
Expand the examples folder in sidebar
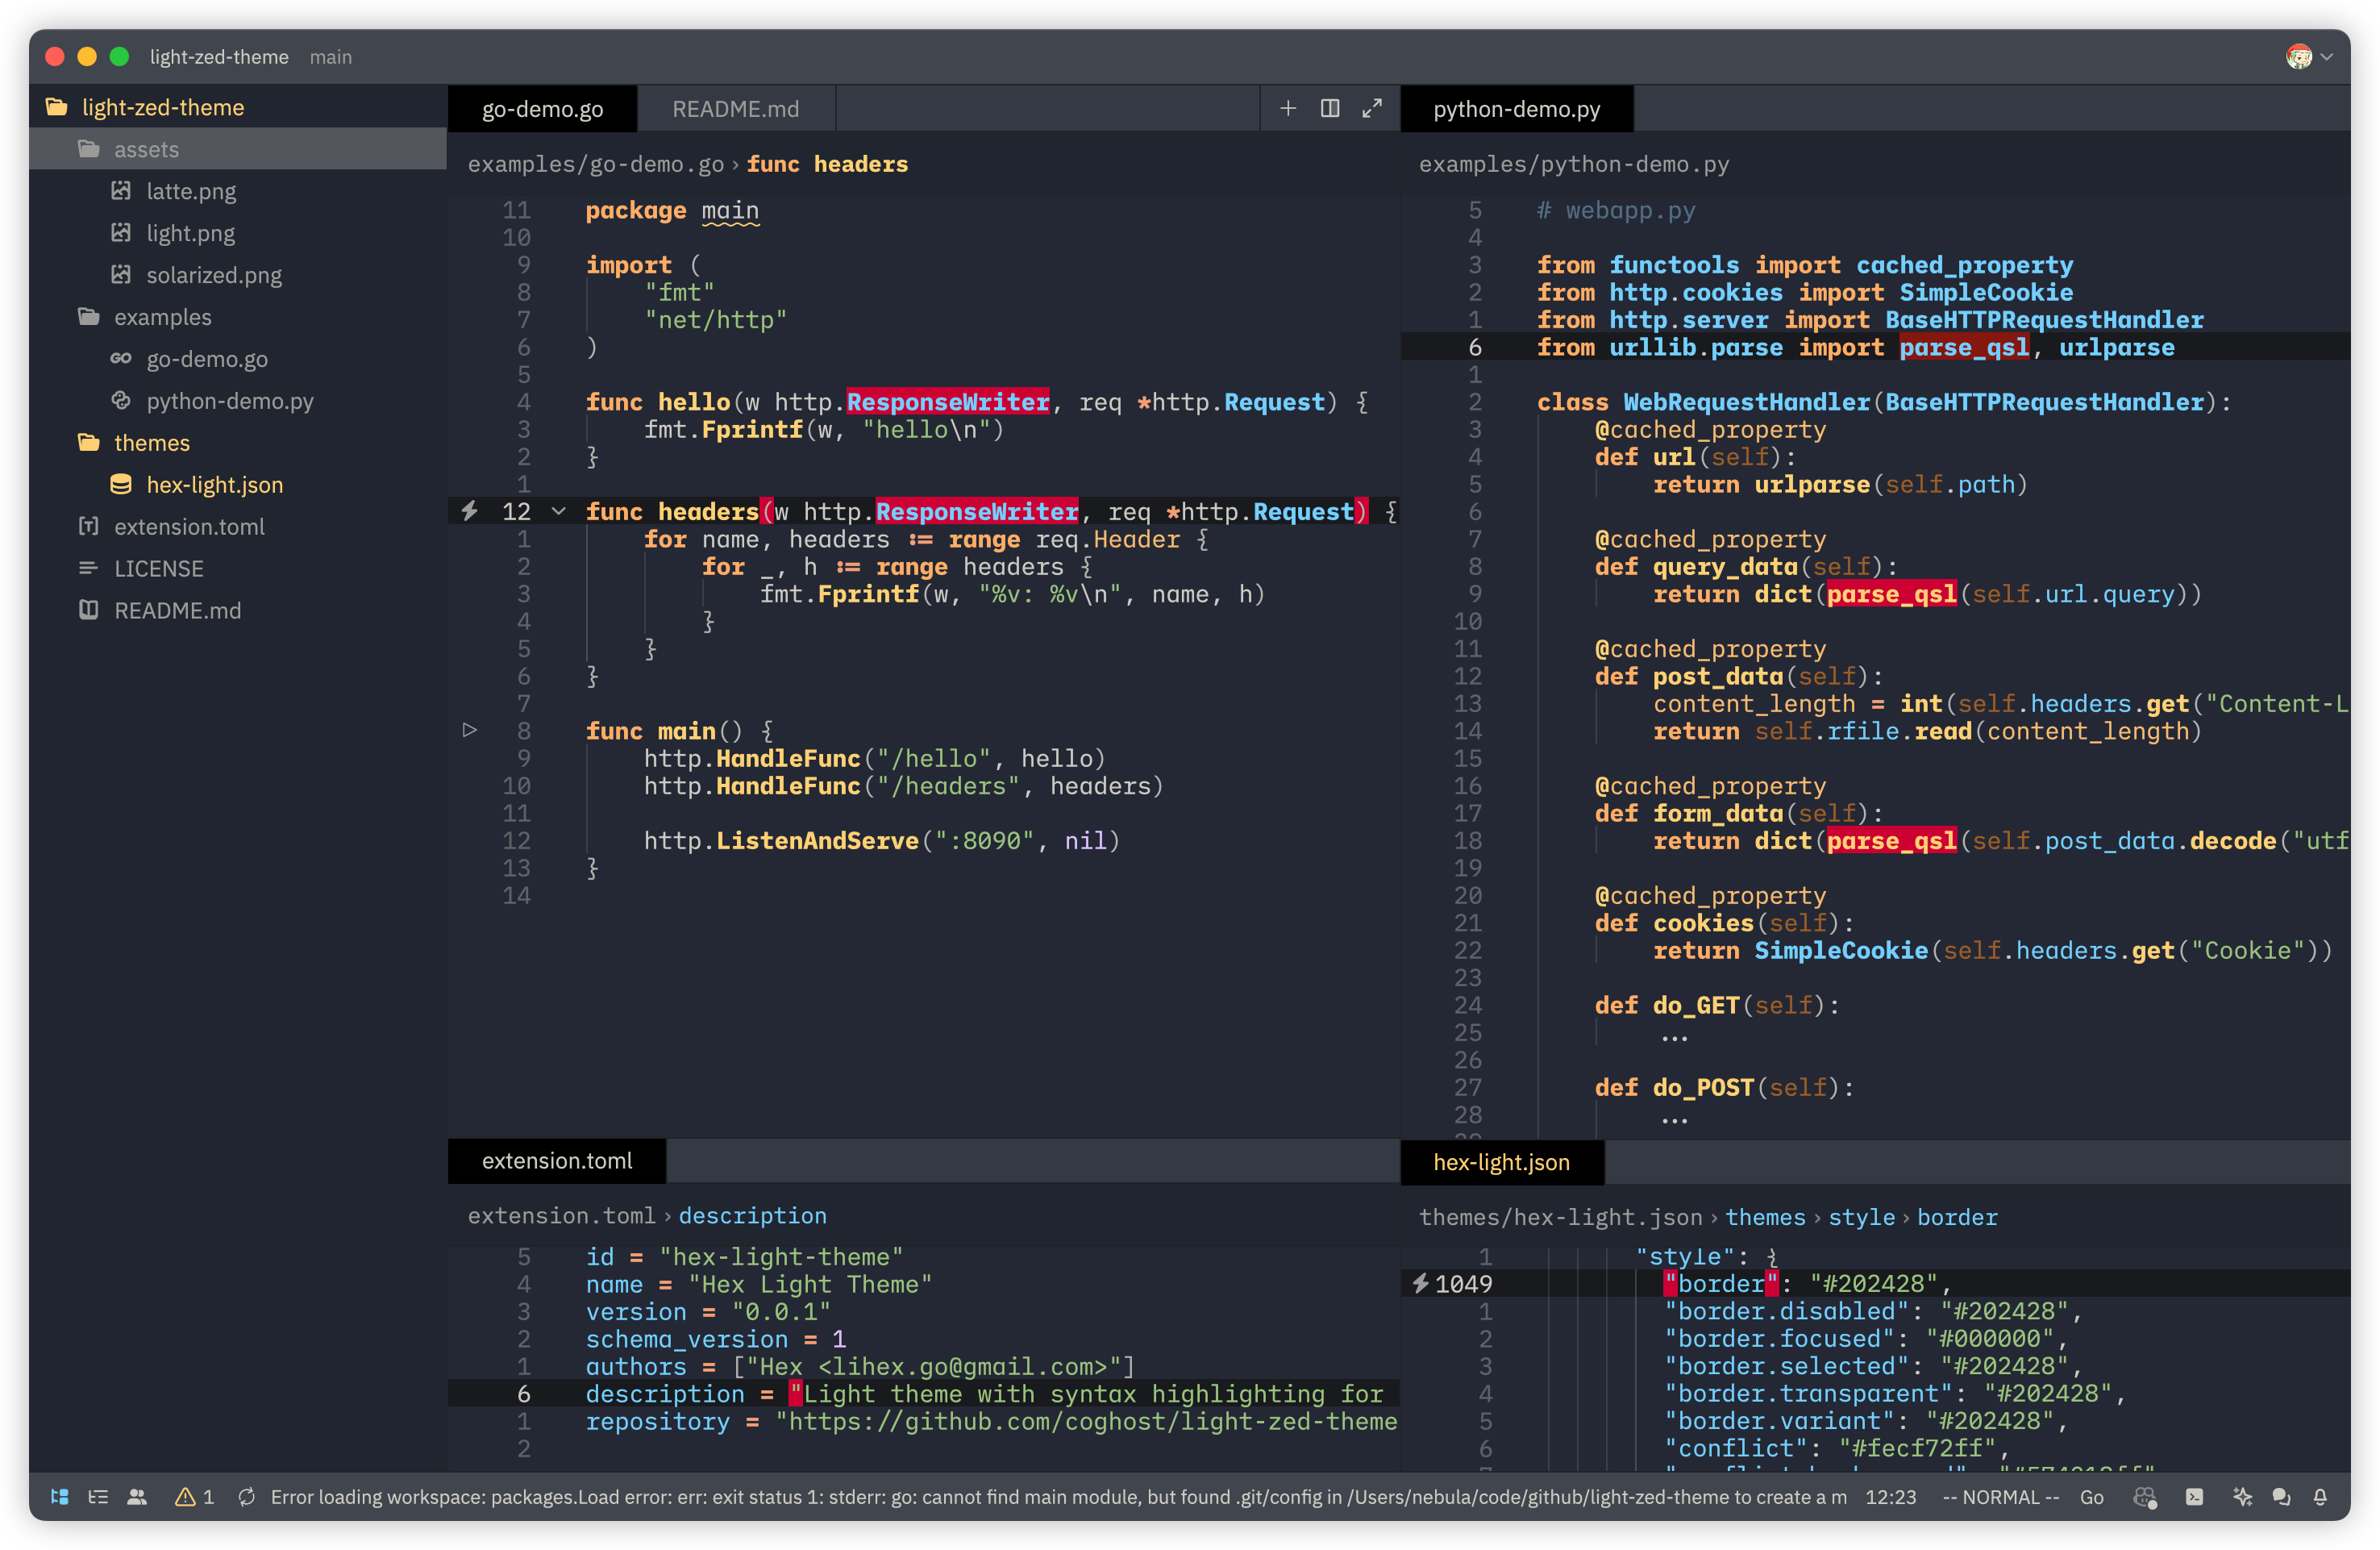click(x=163, y=316)
